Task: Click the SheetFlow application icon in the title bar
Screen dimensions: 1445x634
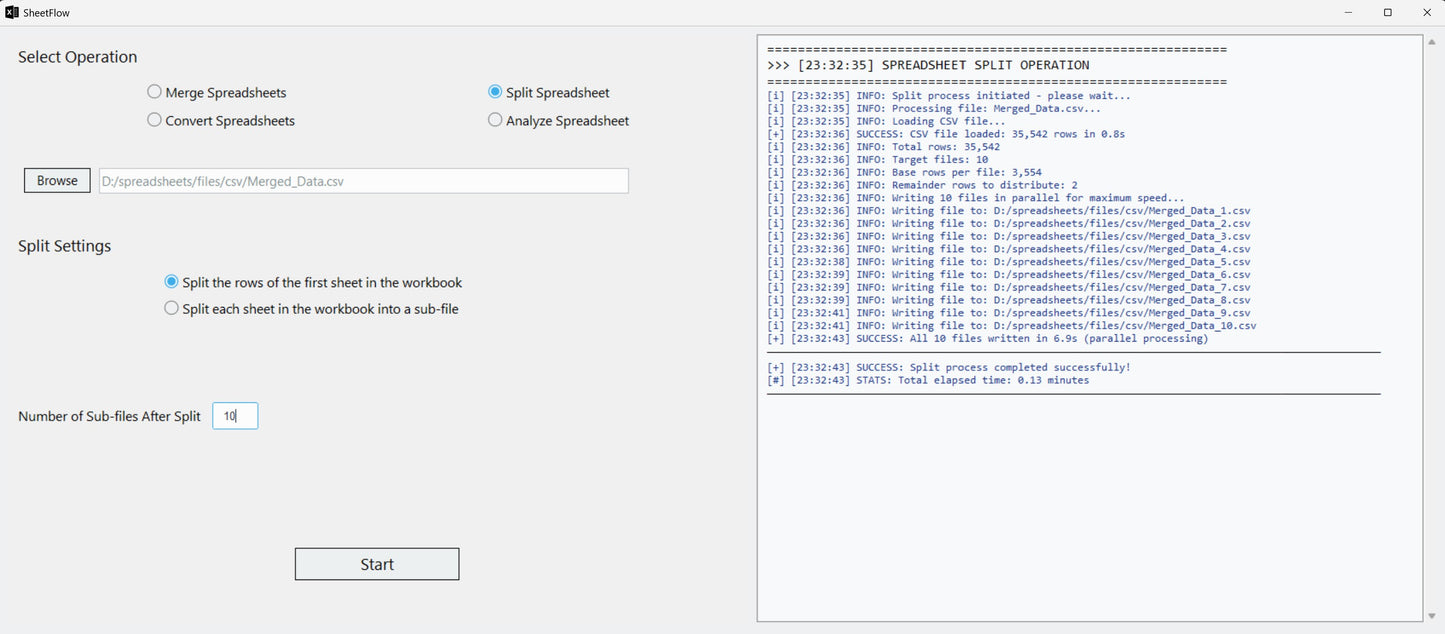Action: point(11,12)
